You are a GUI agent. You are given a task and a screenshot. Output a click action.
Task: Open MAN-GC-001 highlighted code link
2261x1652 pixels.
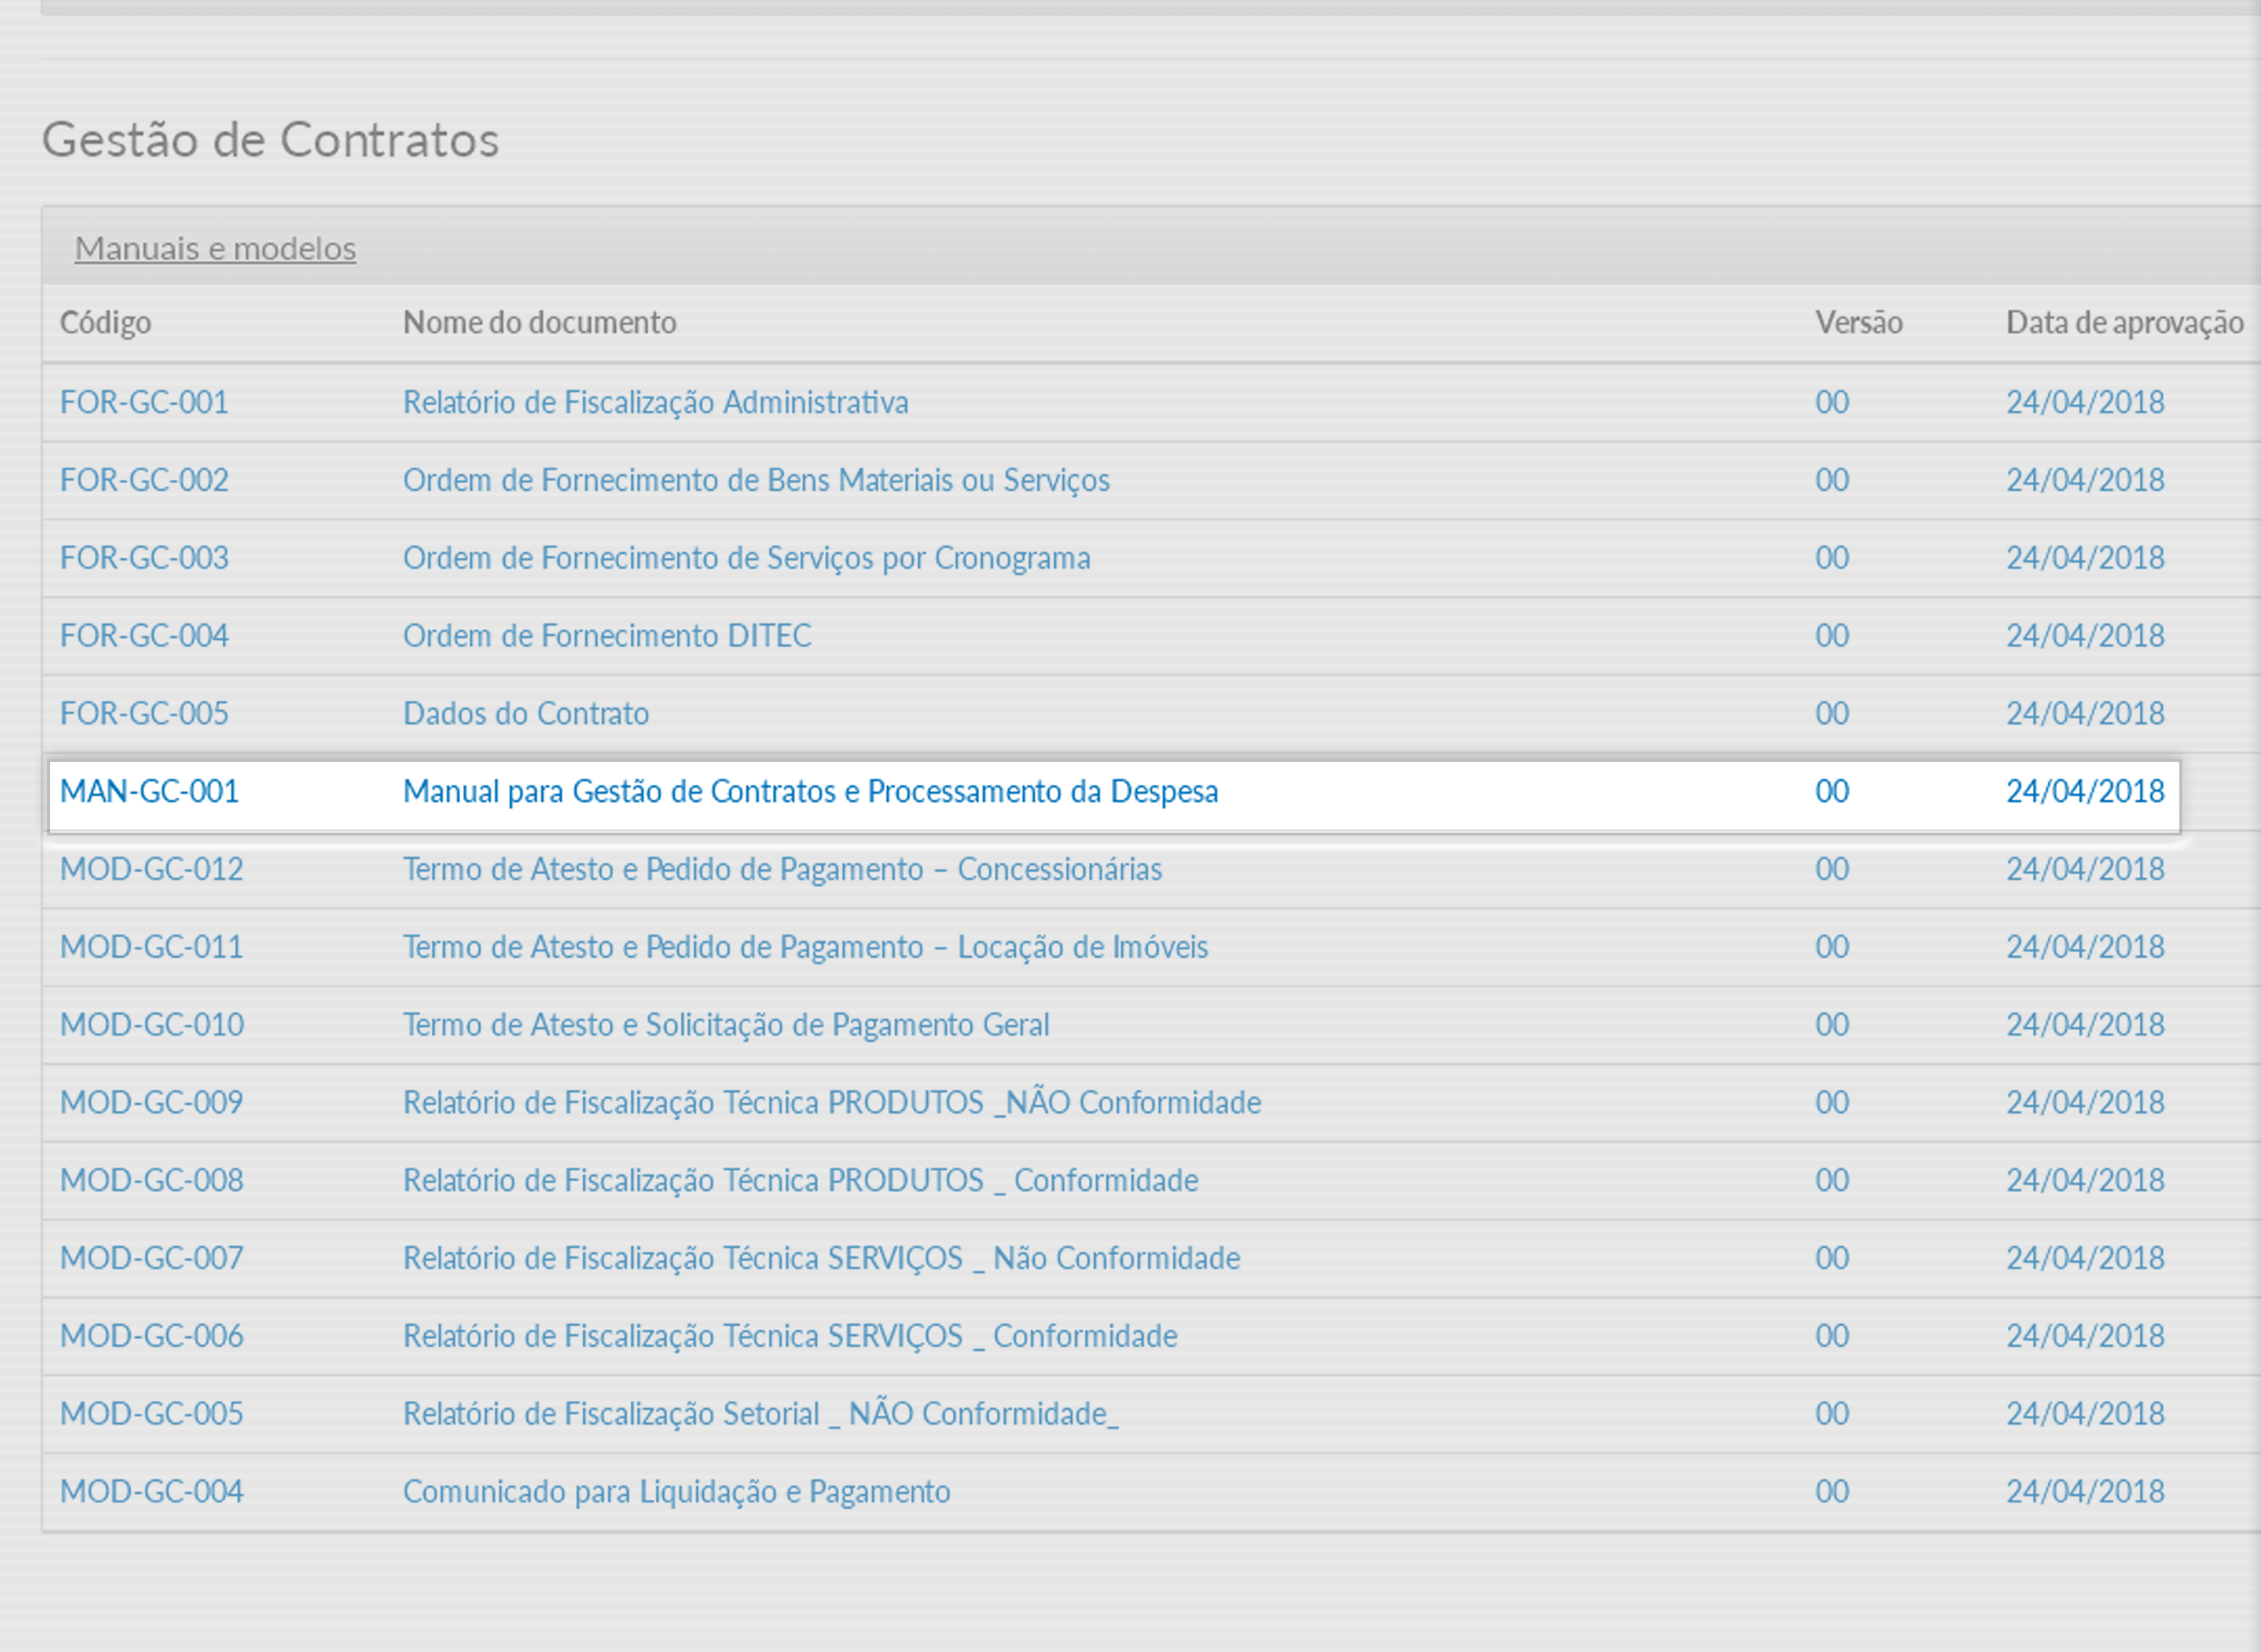pos(149,792)
